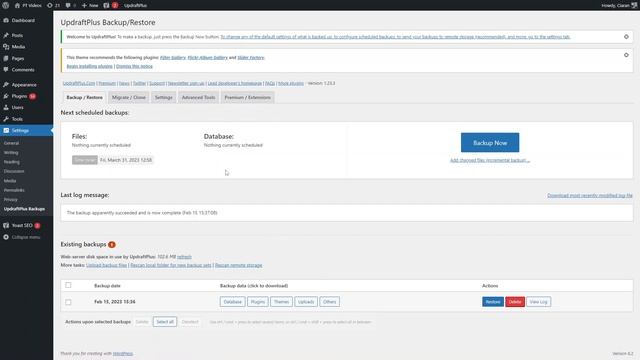Screen dimensions: 640x360
Task: Click Add changed files incremental backup link
Action: tap(490, 160)
